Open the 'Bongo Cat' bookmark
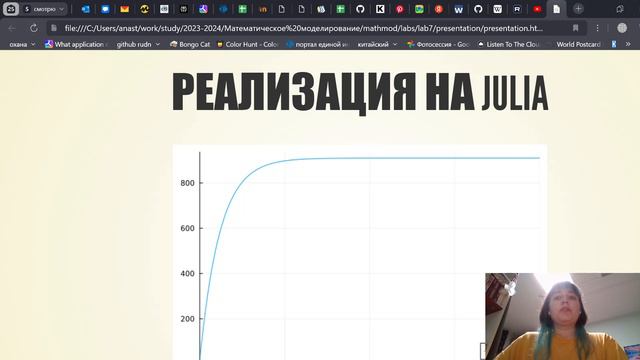The image size is (640, 360). pyautogui.click(x=190, y=44)
